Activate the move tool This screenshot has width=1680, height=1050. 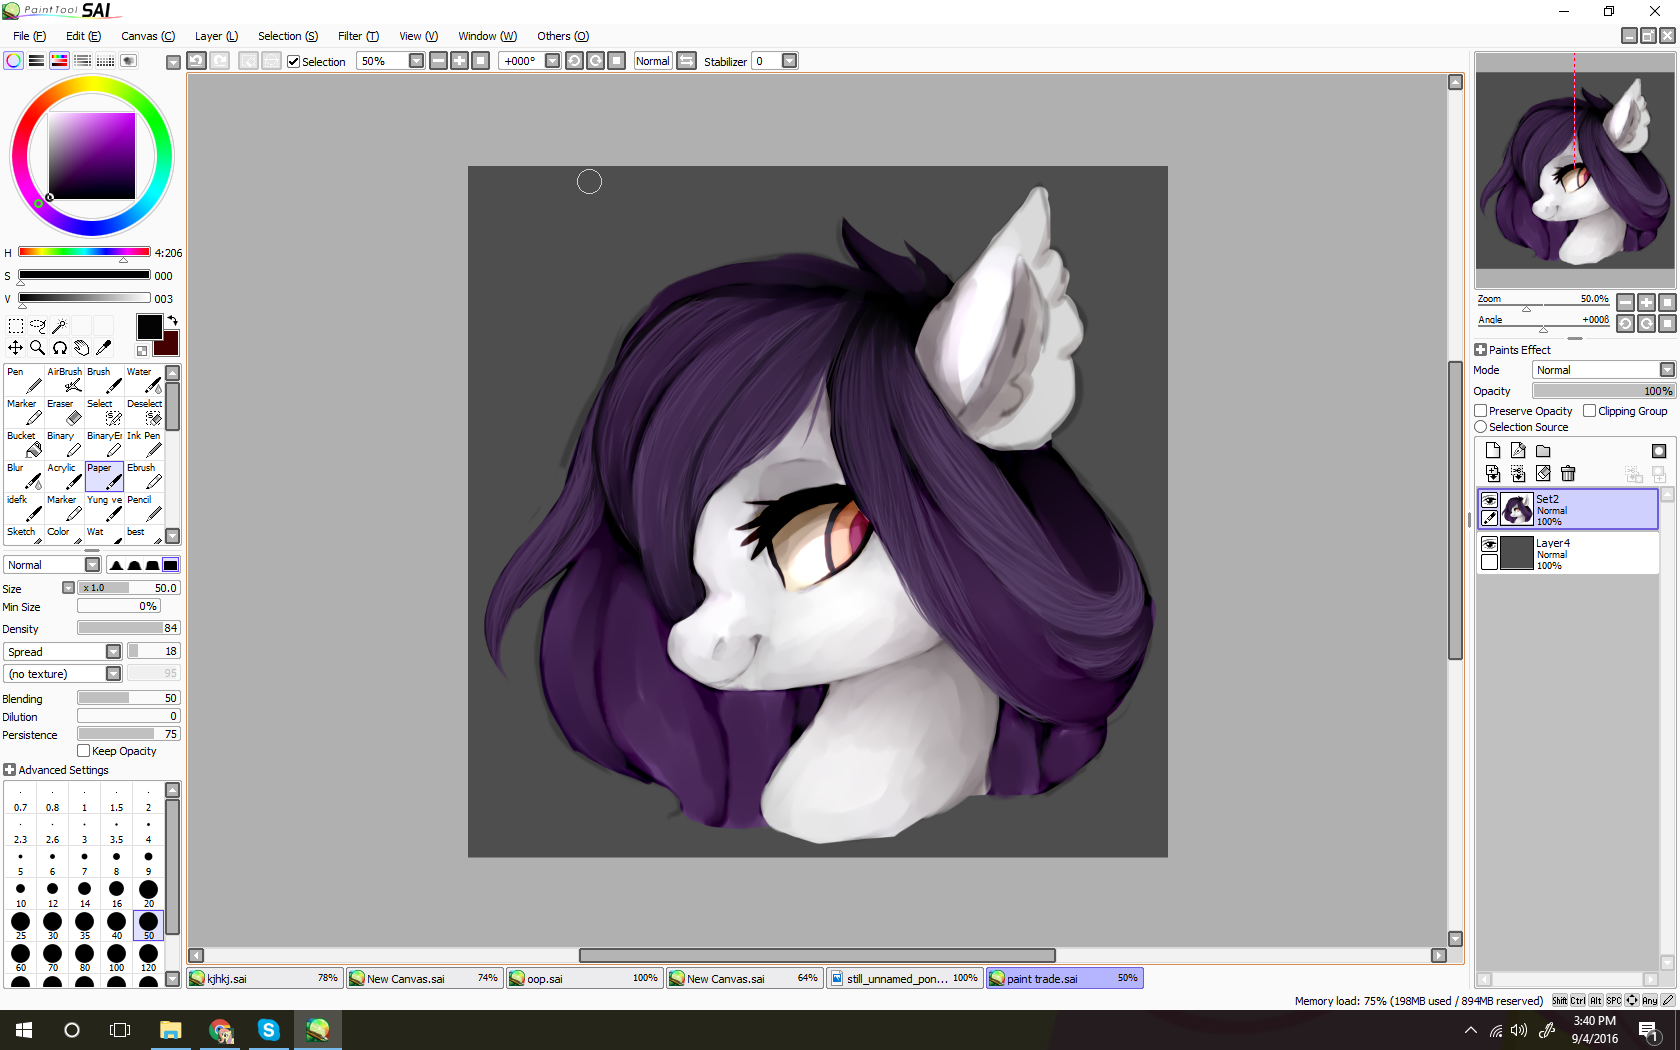(15, 348)
